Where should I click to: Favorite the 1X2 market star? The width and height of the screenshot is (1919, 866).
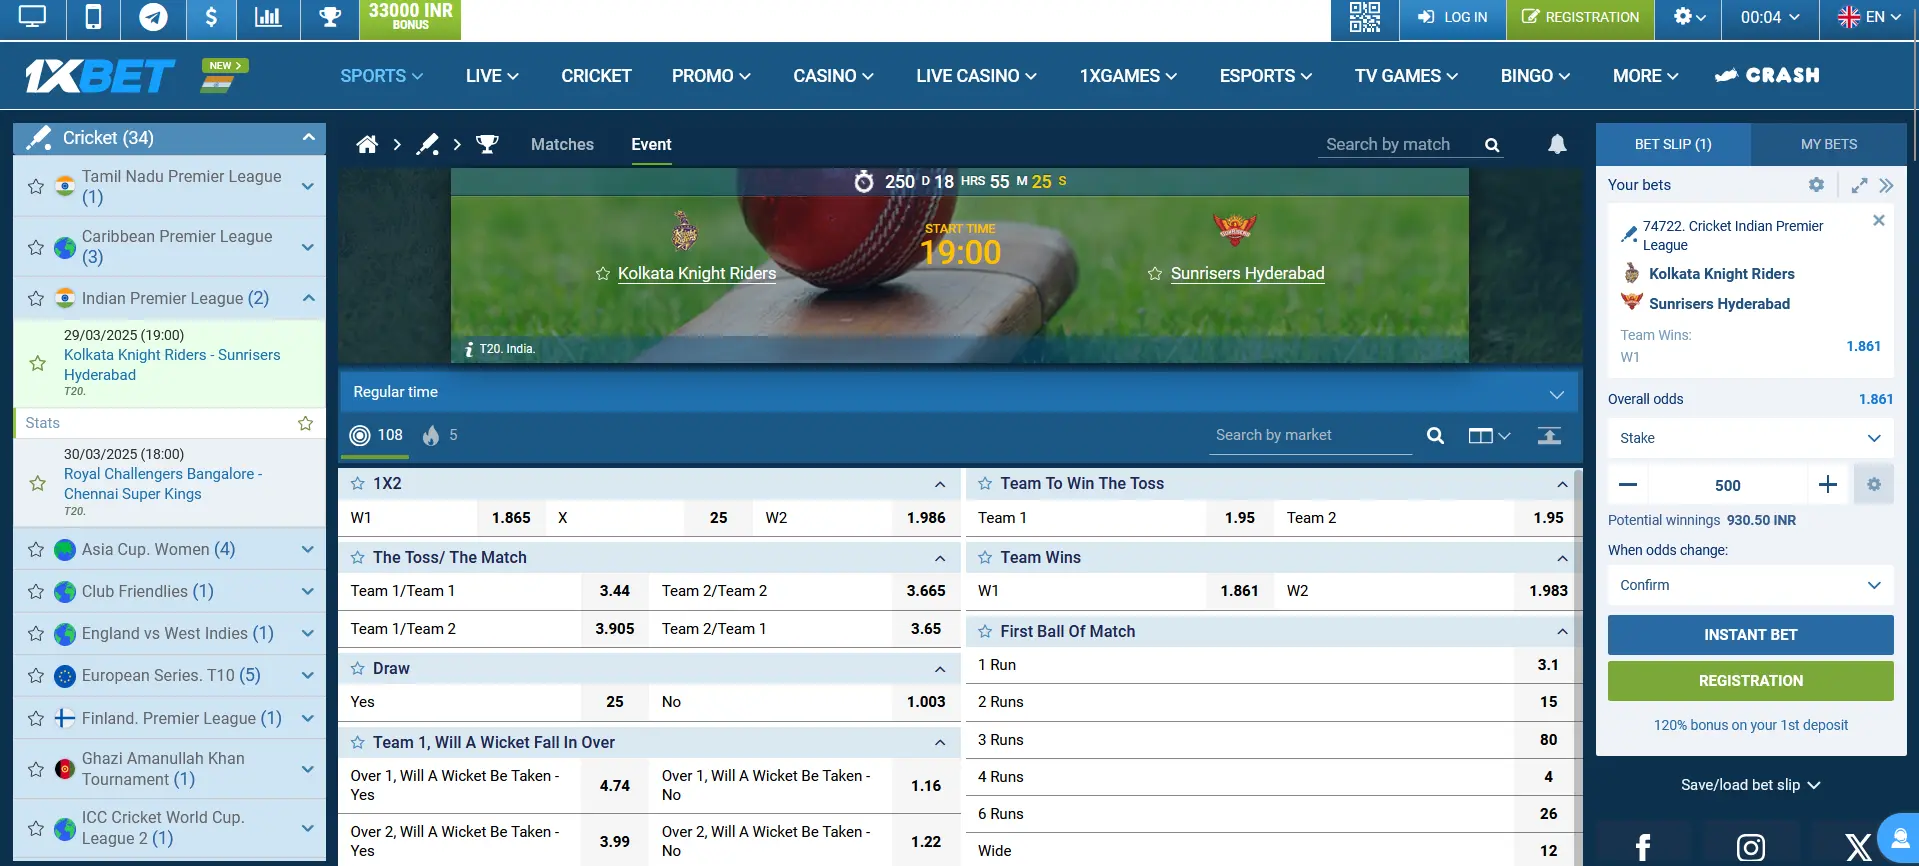357,484
